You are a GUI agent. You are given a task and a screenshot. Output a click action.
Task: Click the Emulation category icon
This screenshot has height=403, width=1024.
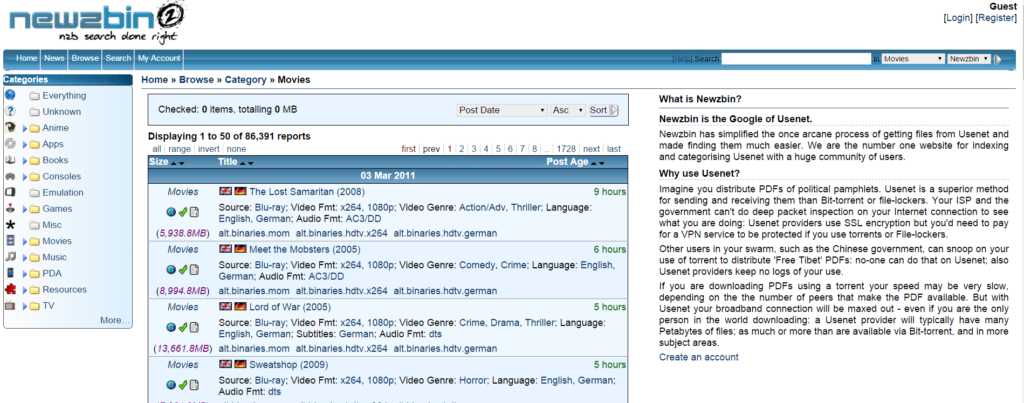tap(10, 192)
